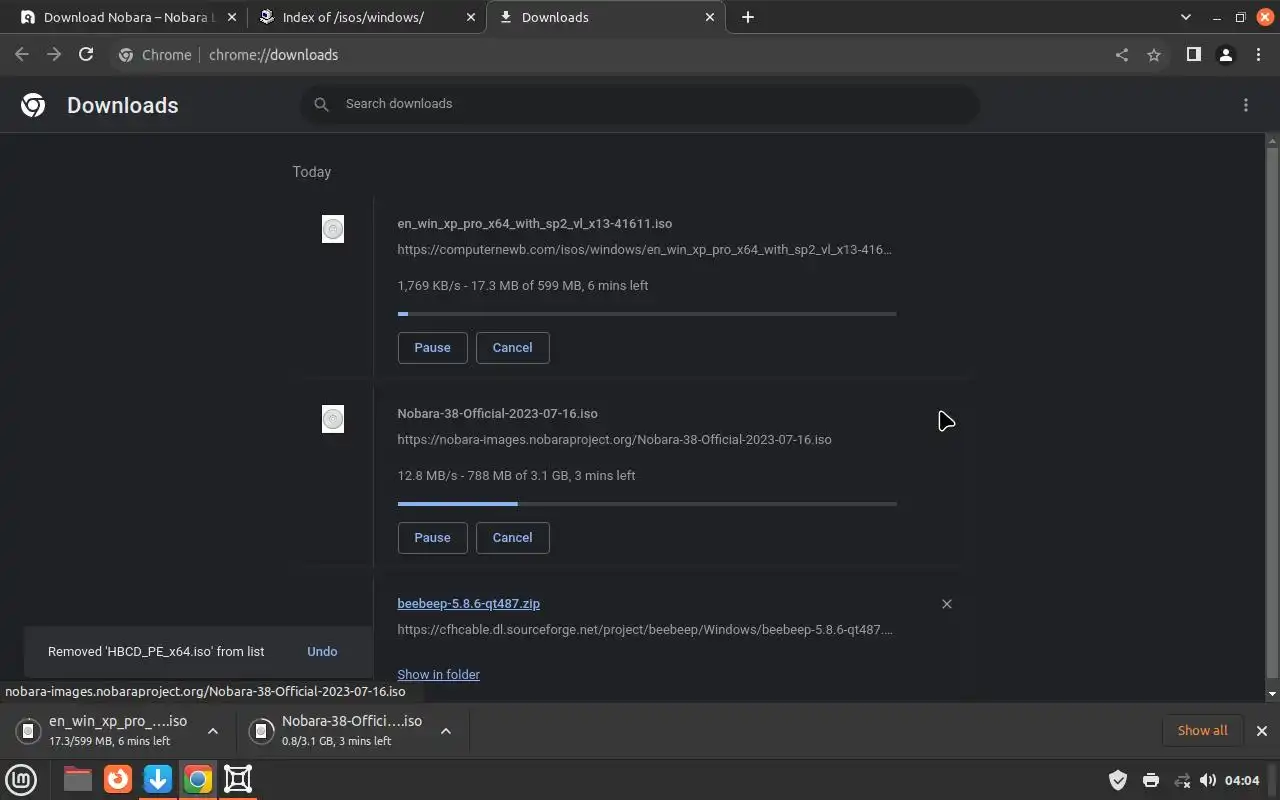Click the en_win_xp_pro download progress bar
The width and height of the screenshot is (1280, 800).
[647, 314]
